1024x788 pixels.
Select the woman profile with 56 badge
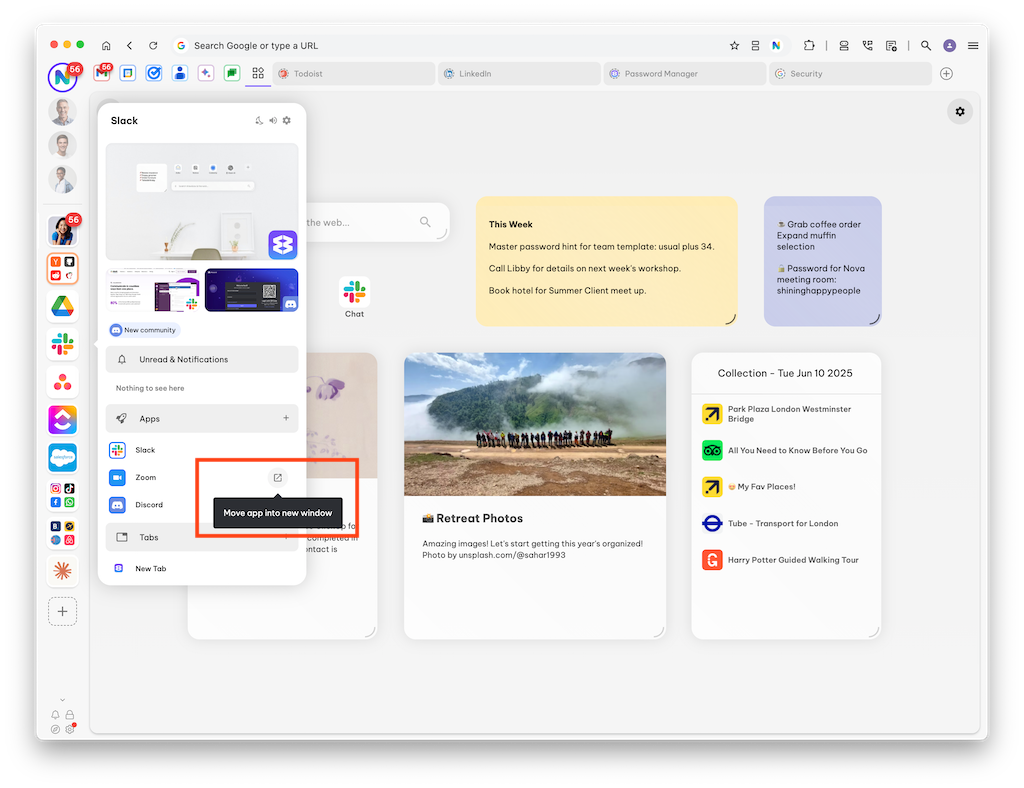coord(63,230)
